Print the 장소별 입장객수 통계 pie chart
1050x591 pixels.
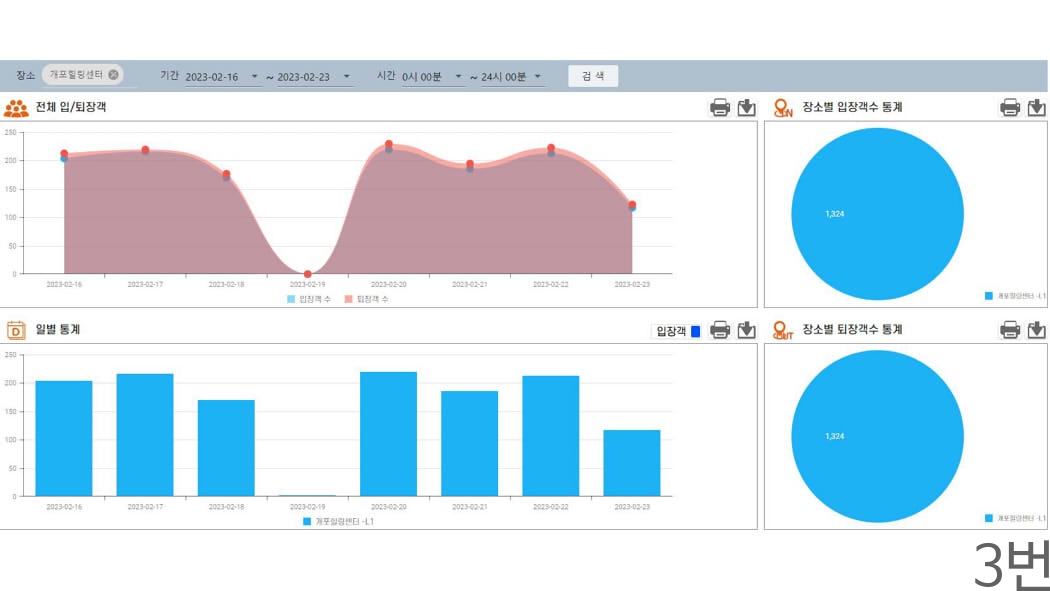tap(1010, 108)
